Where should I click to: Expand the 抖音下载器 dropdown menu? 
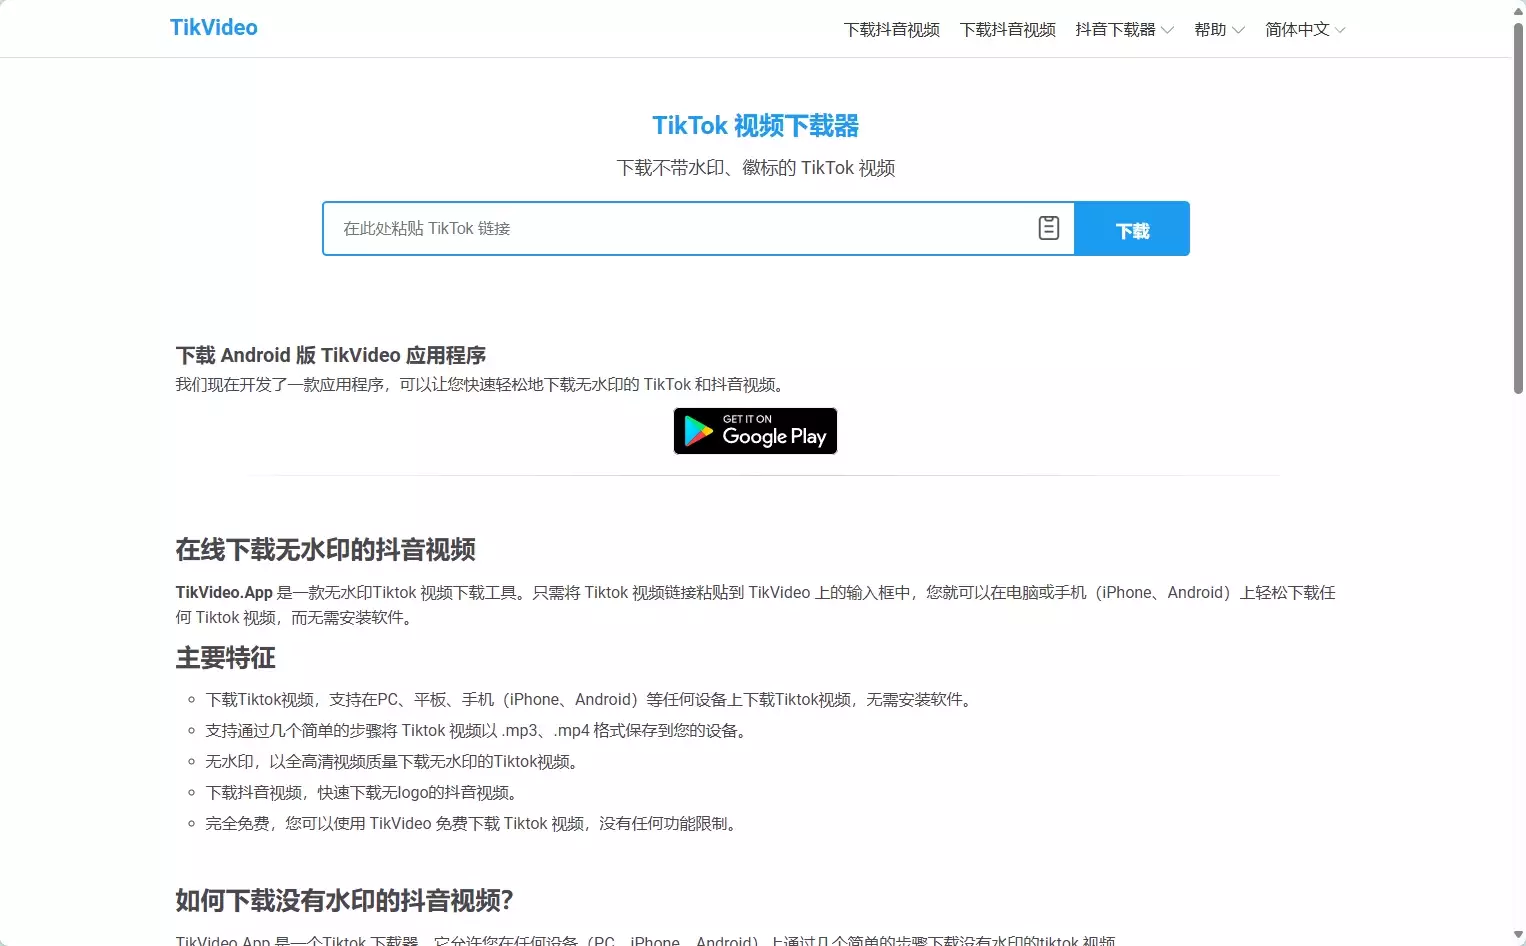[1125, 30]
